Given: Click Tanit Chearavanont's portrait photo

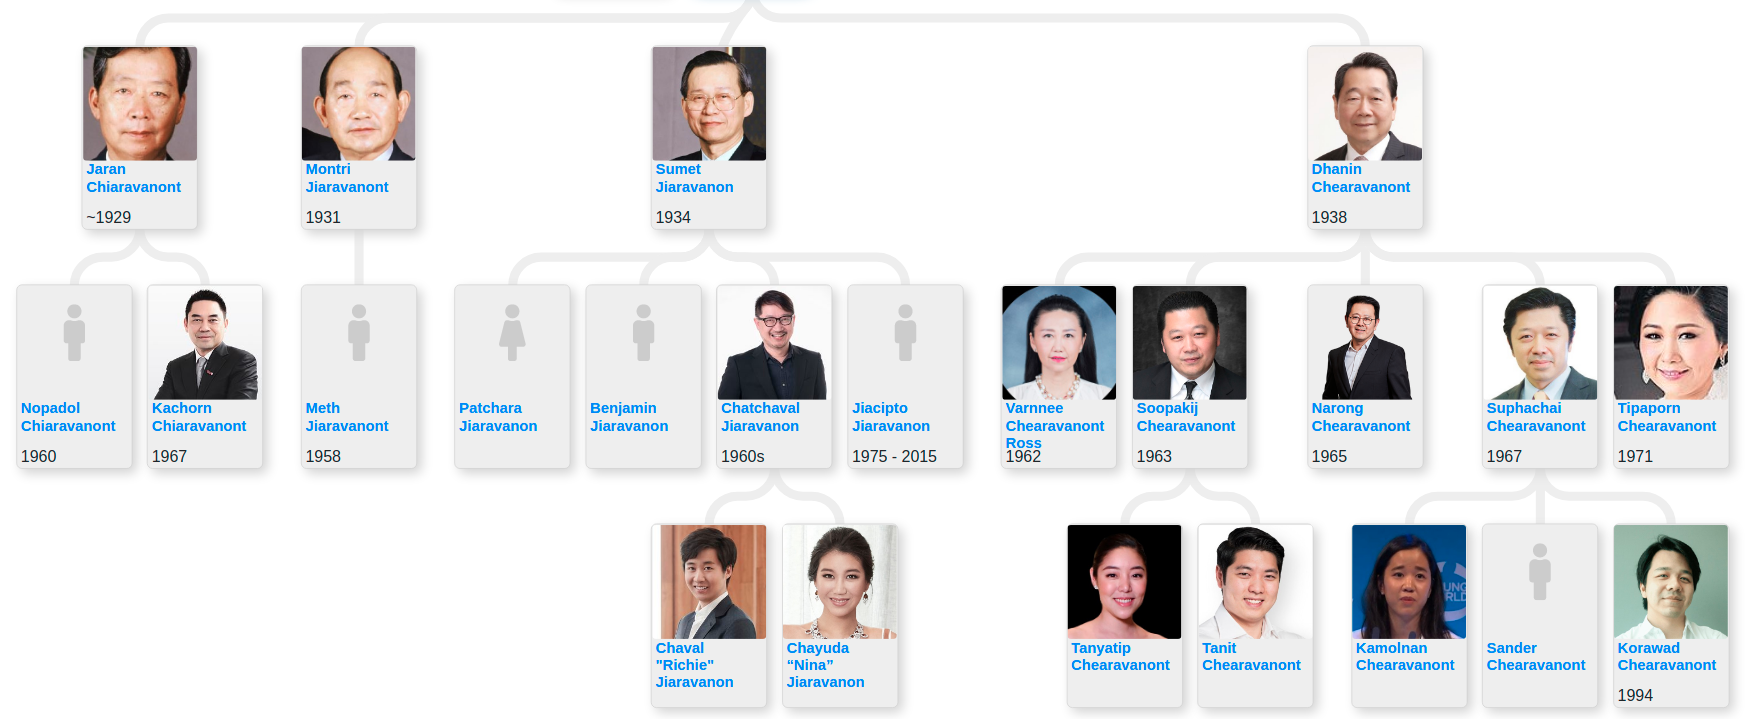Looking at the screenshot, I should 1255,582.
